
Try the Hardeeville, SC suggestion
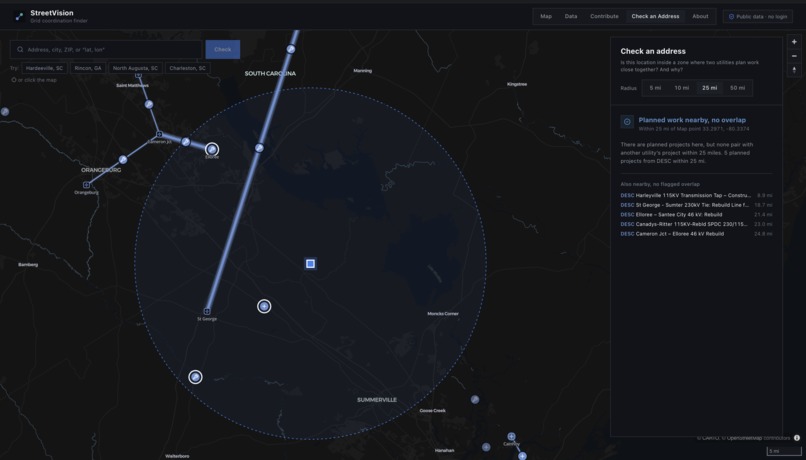tap(44, 68)
